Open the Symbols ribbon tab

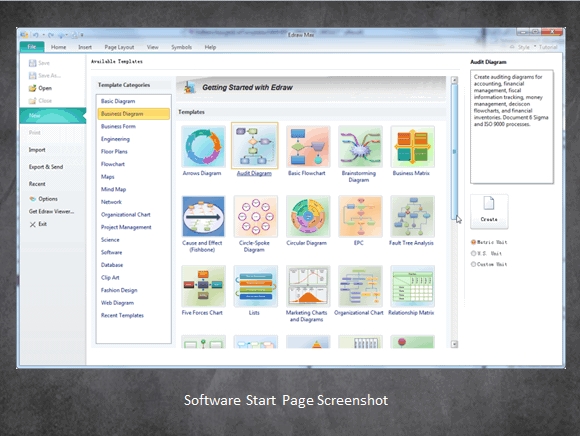tap(181, 47)
